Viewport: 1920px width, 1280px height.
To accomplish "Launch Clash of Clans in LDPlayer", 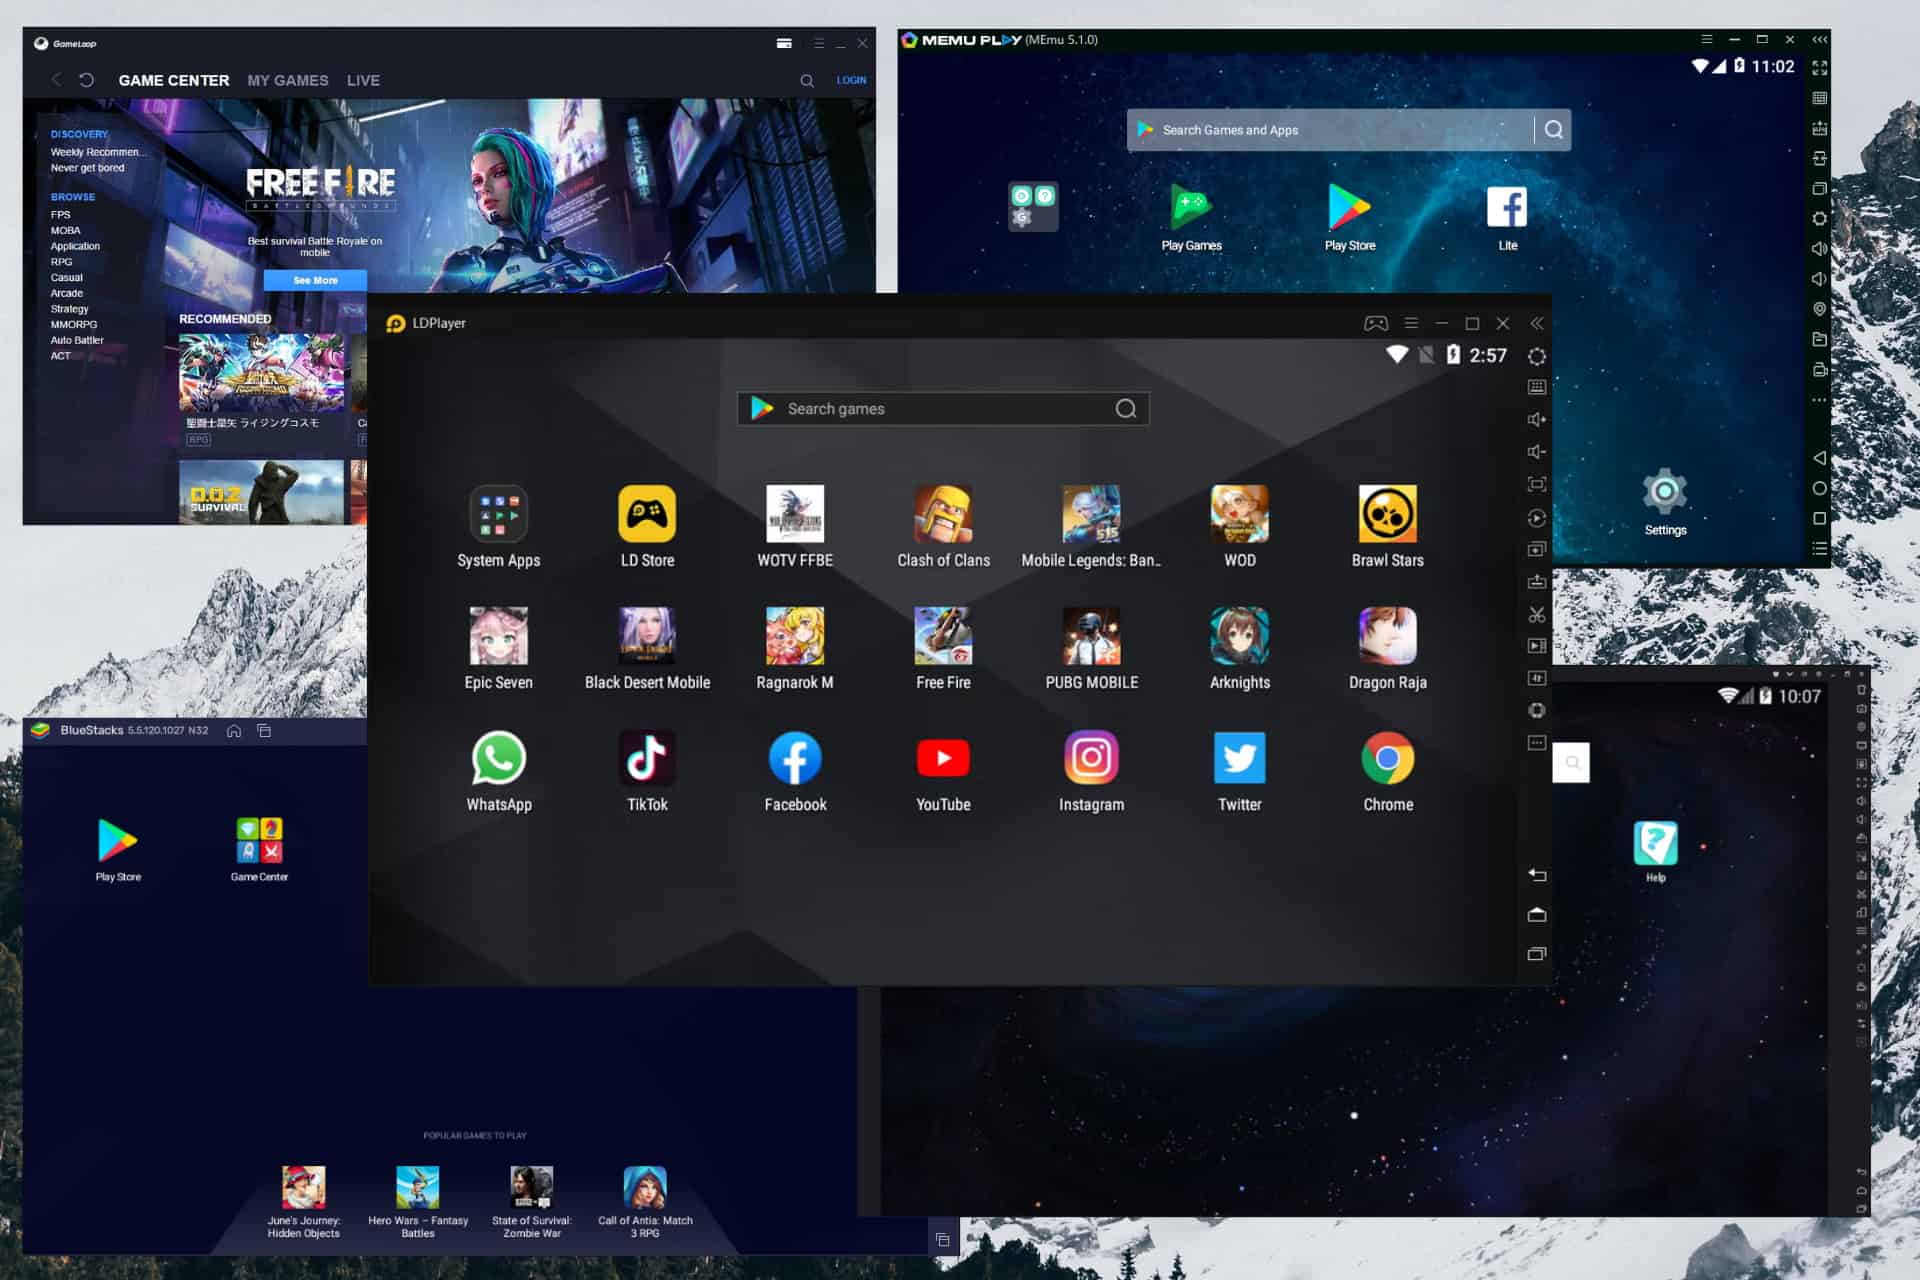I will pos(943,514).
